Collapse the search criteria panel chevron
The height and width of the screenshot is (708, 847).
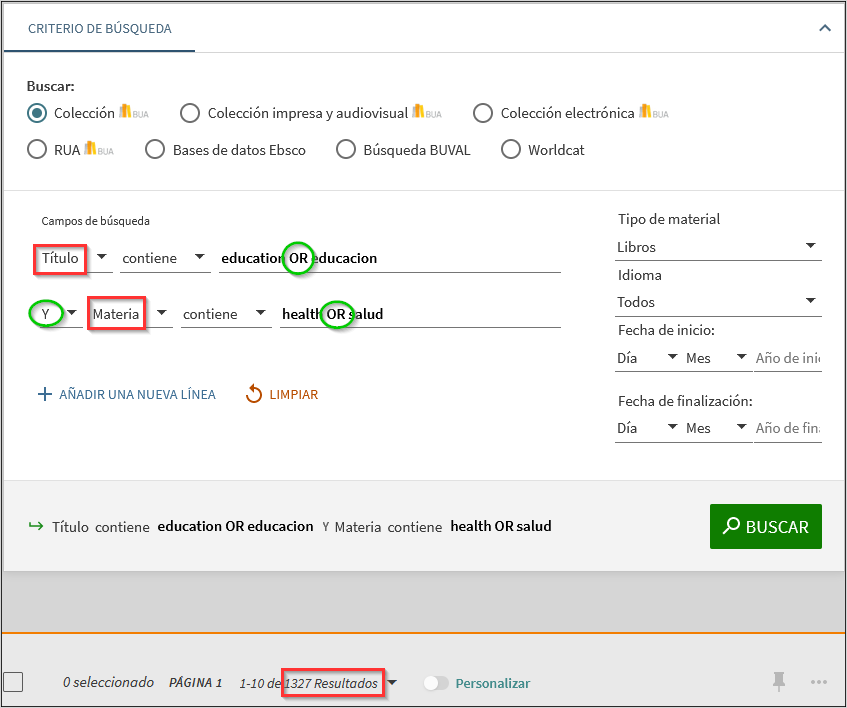click(x=824, y=28)
